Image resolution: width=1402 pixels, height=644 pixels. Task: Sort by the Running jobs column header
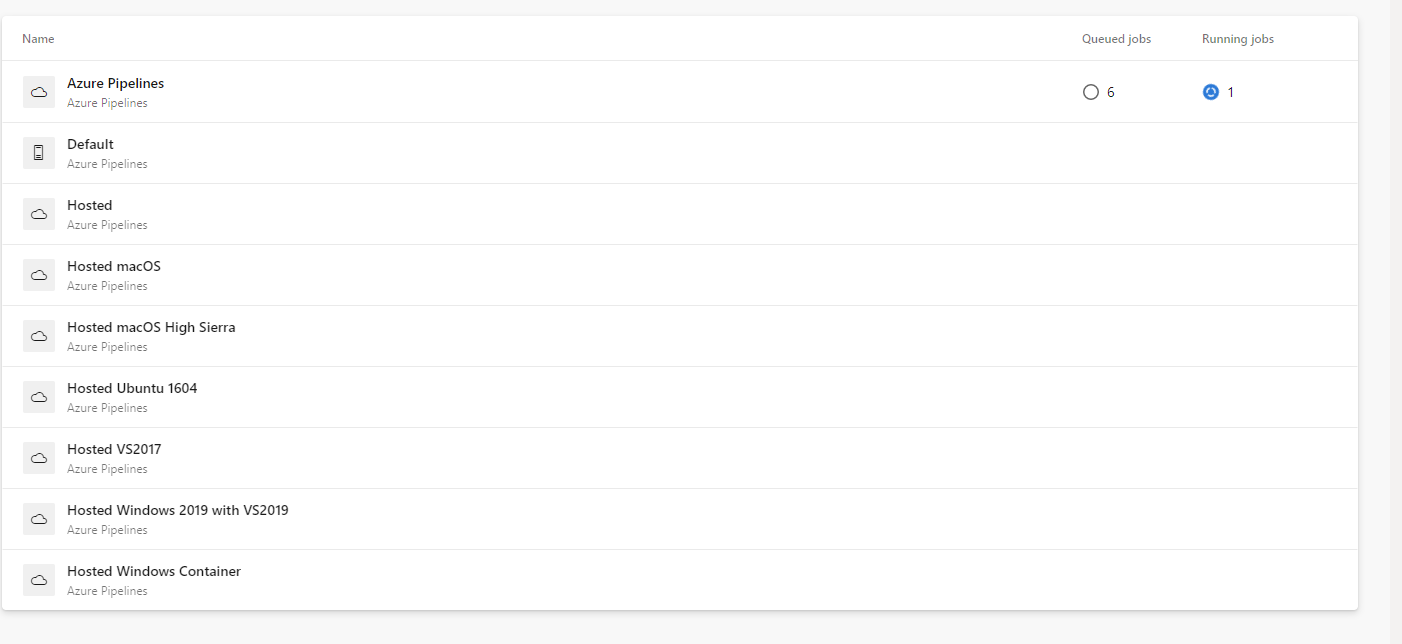1238,39
